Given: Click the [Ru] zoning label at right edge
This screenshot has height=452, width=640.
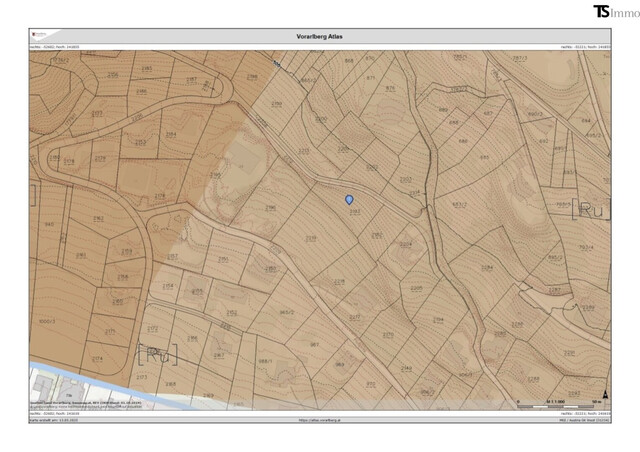Looking at the screenshot, I should 587,209.
